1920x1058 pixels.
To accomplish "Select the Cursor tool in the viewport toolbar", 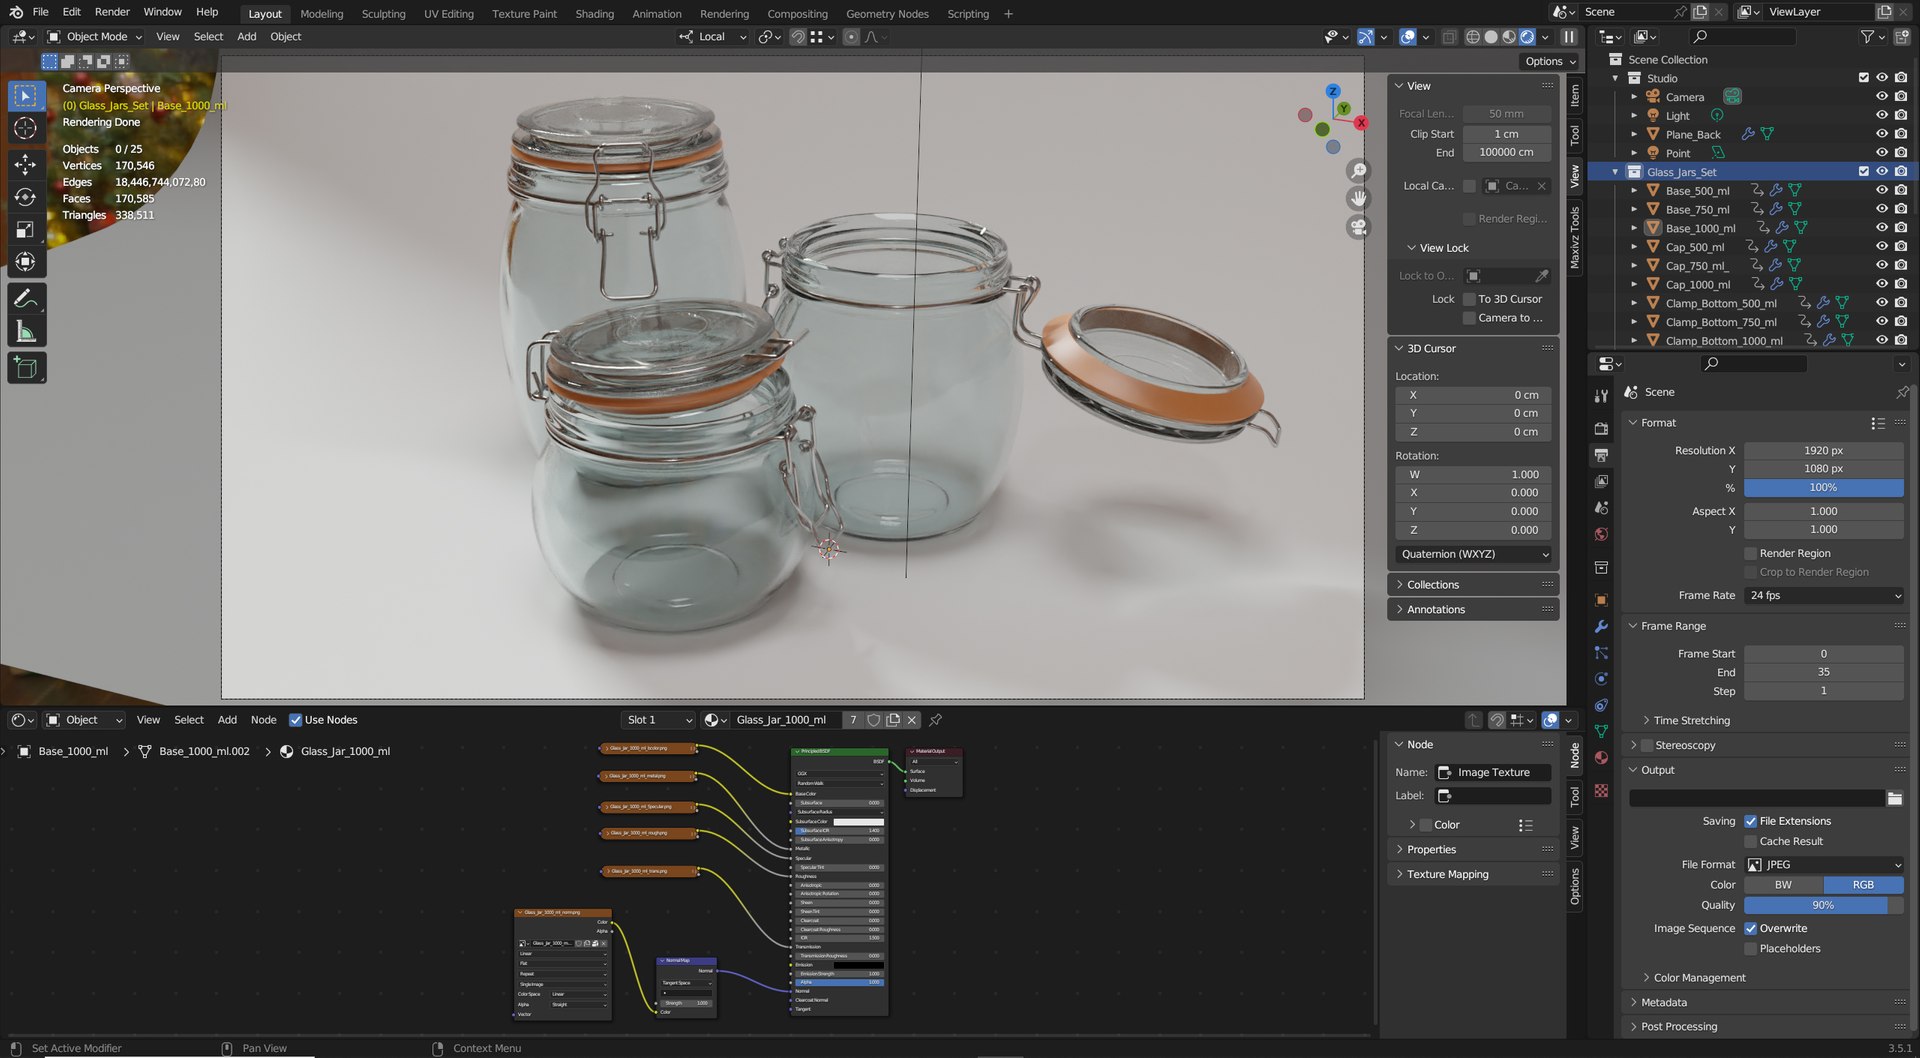I will click(26, 128).
